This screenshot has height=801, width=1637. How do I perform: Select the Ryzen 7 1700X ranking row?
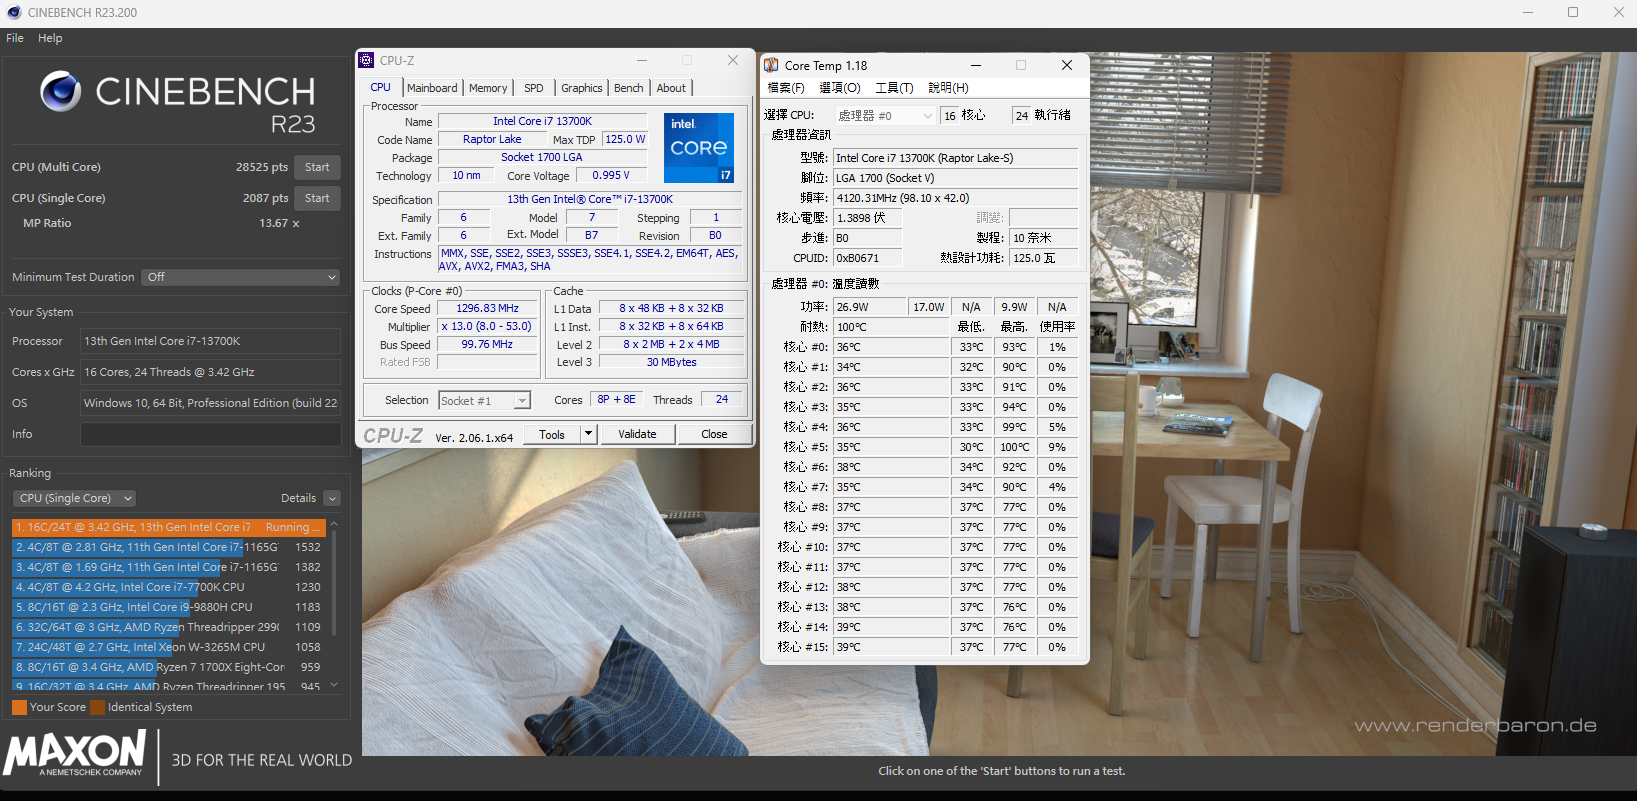point(168,667)
